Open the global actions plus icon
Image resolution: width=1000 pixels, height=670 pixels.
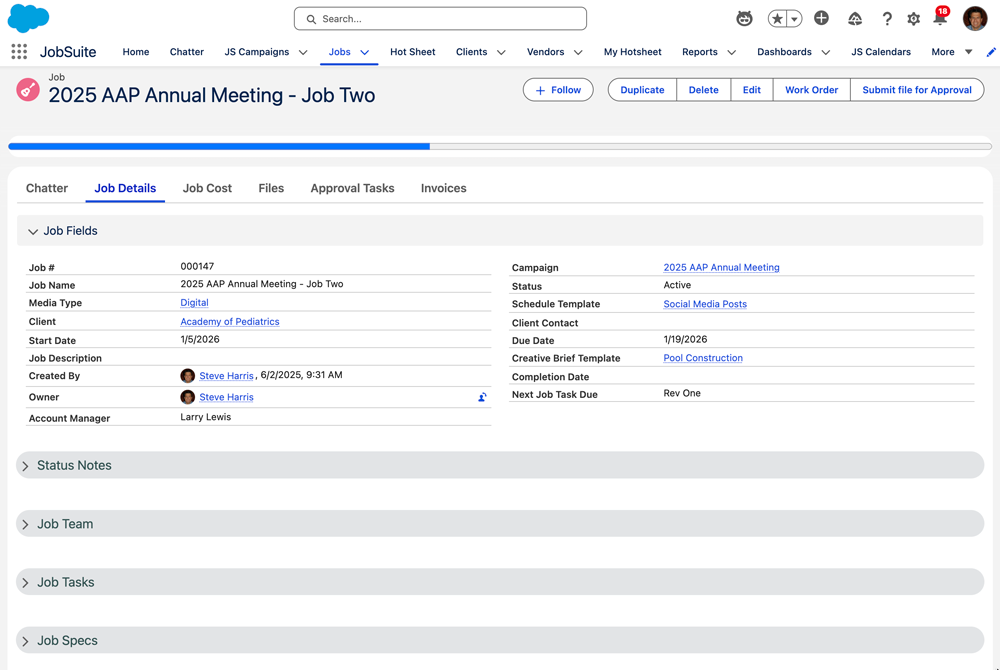[x=821, y=18]
